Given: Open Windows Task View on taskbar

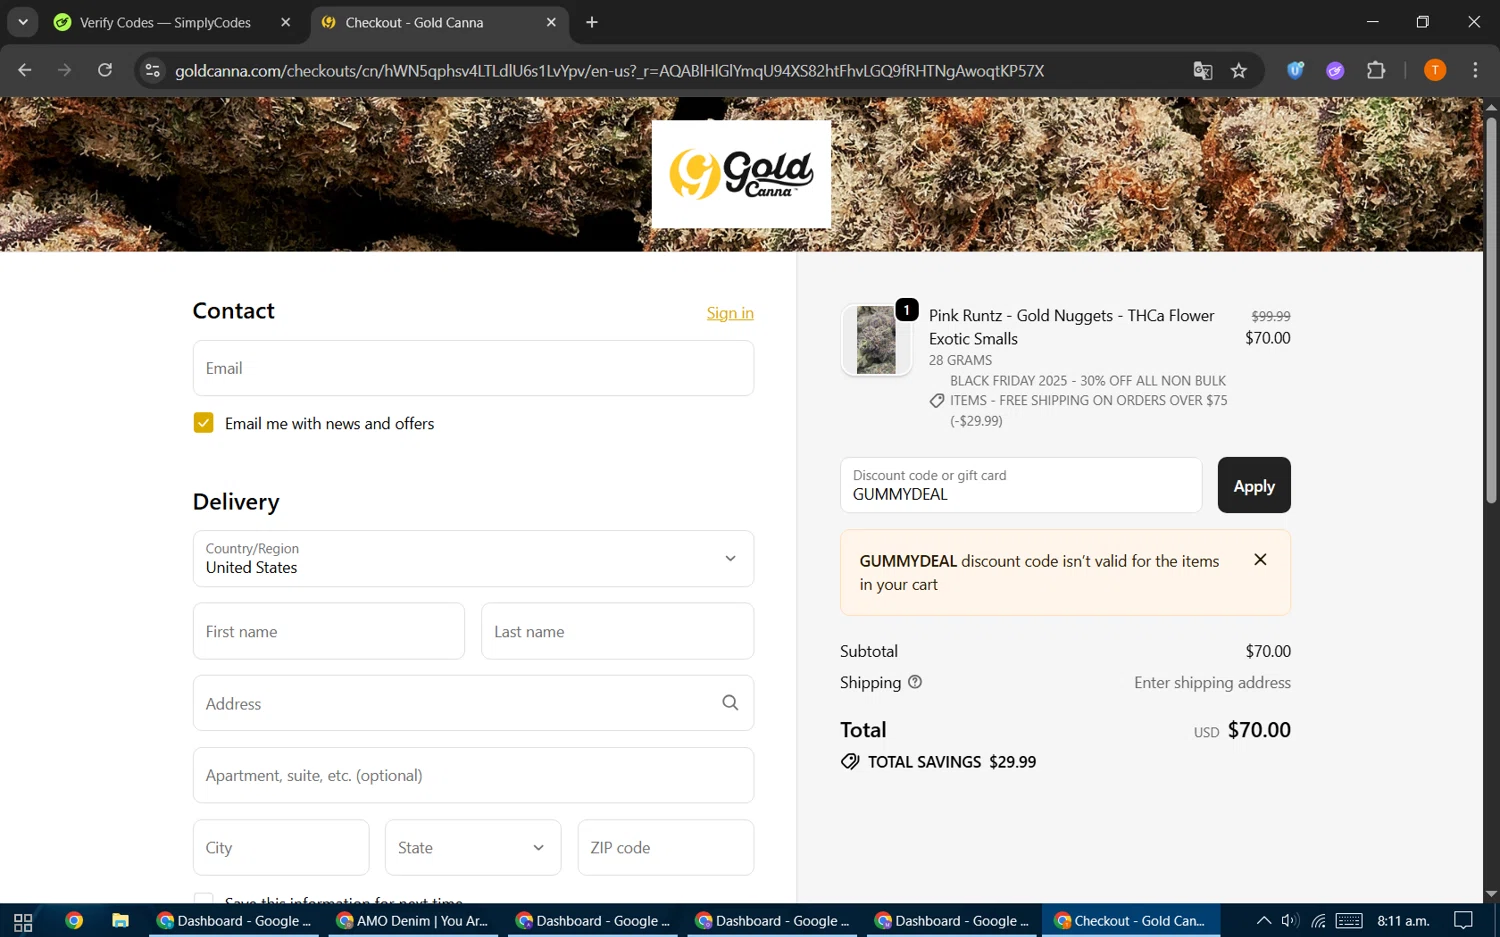Looking at the screenshot, I should pyautogui.click(x=22, y=921).
